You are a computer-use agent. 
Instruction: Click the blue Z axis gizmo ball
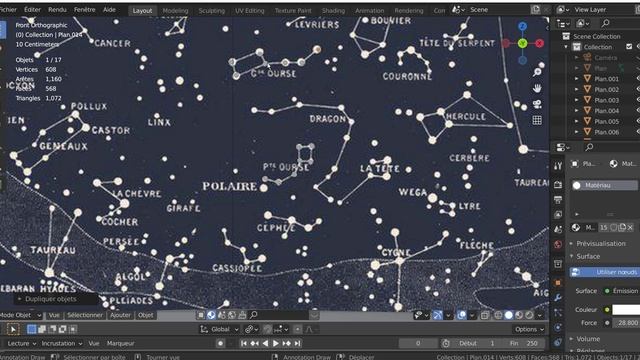click(522, 27)
